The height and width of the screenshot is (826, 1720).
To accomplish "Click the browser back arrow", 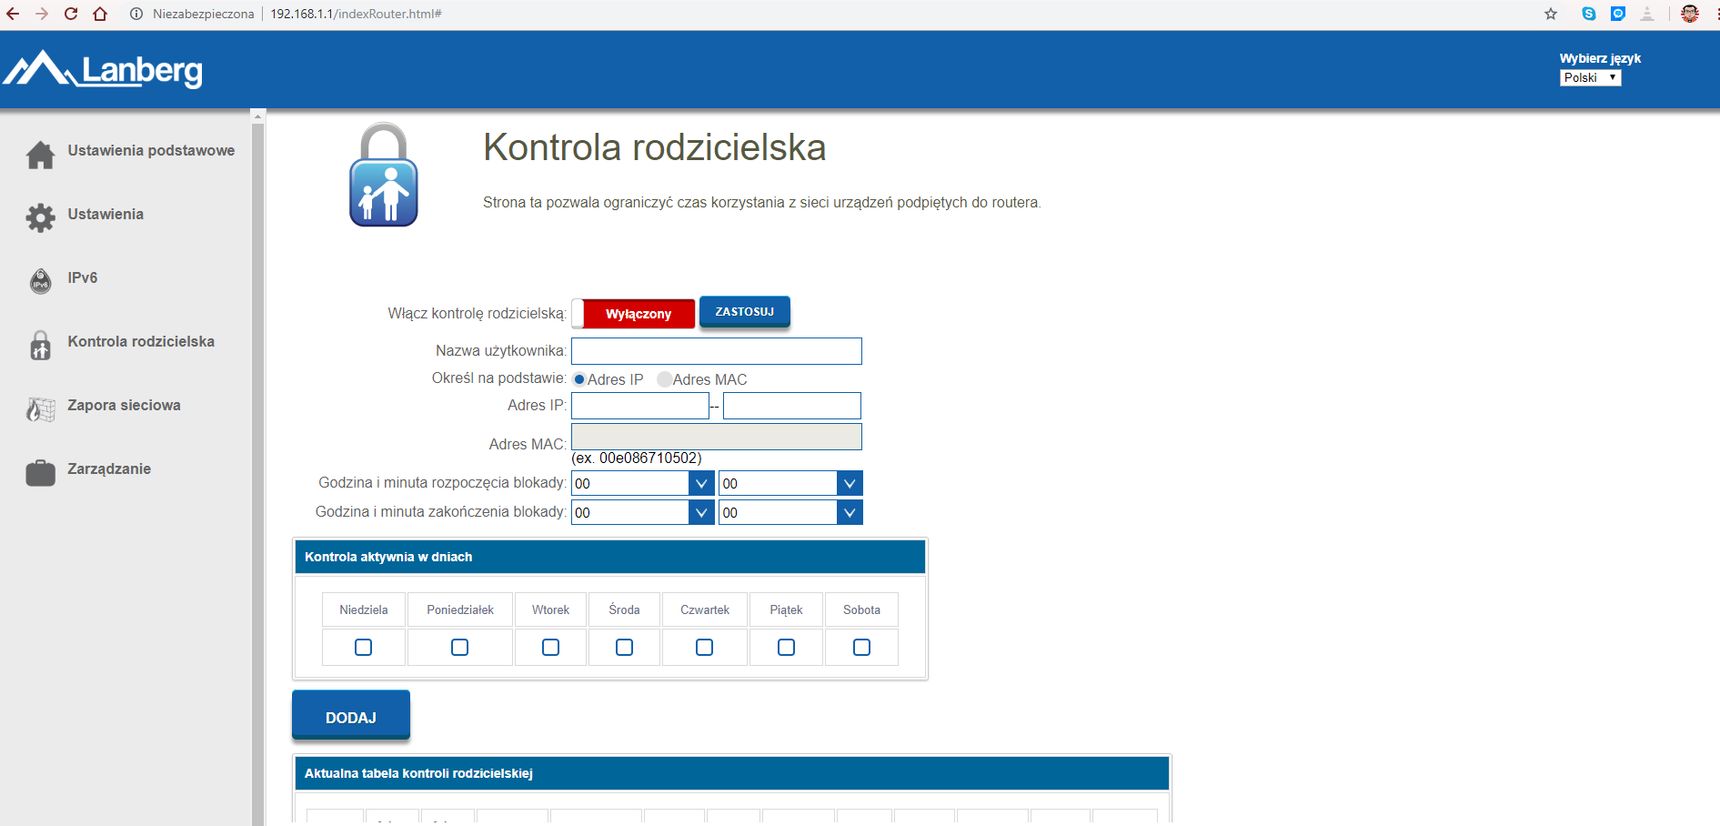I will coord(13,14).
